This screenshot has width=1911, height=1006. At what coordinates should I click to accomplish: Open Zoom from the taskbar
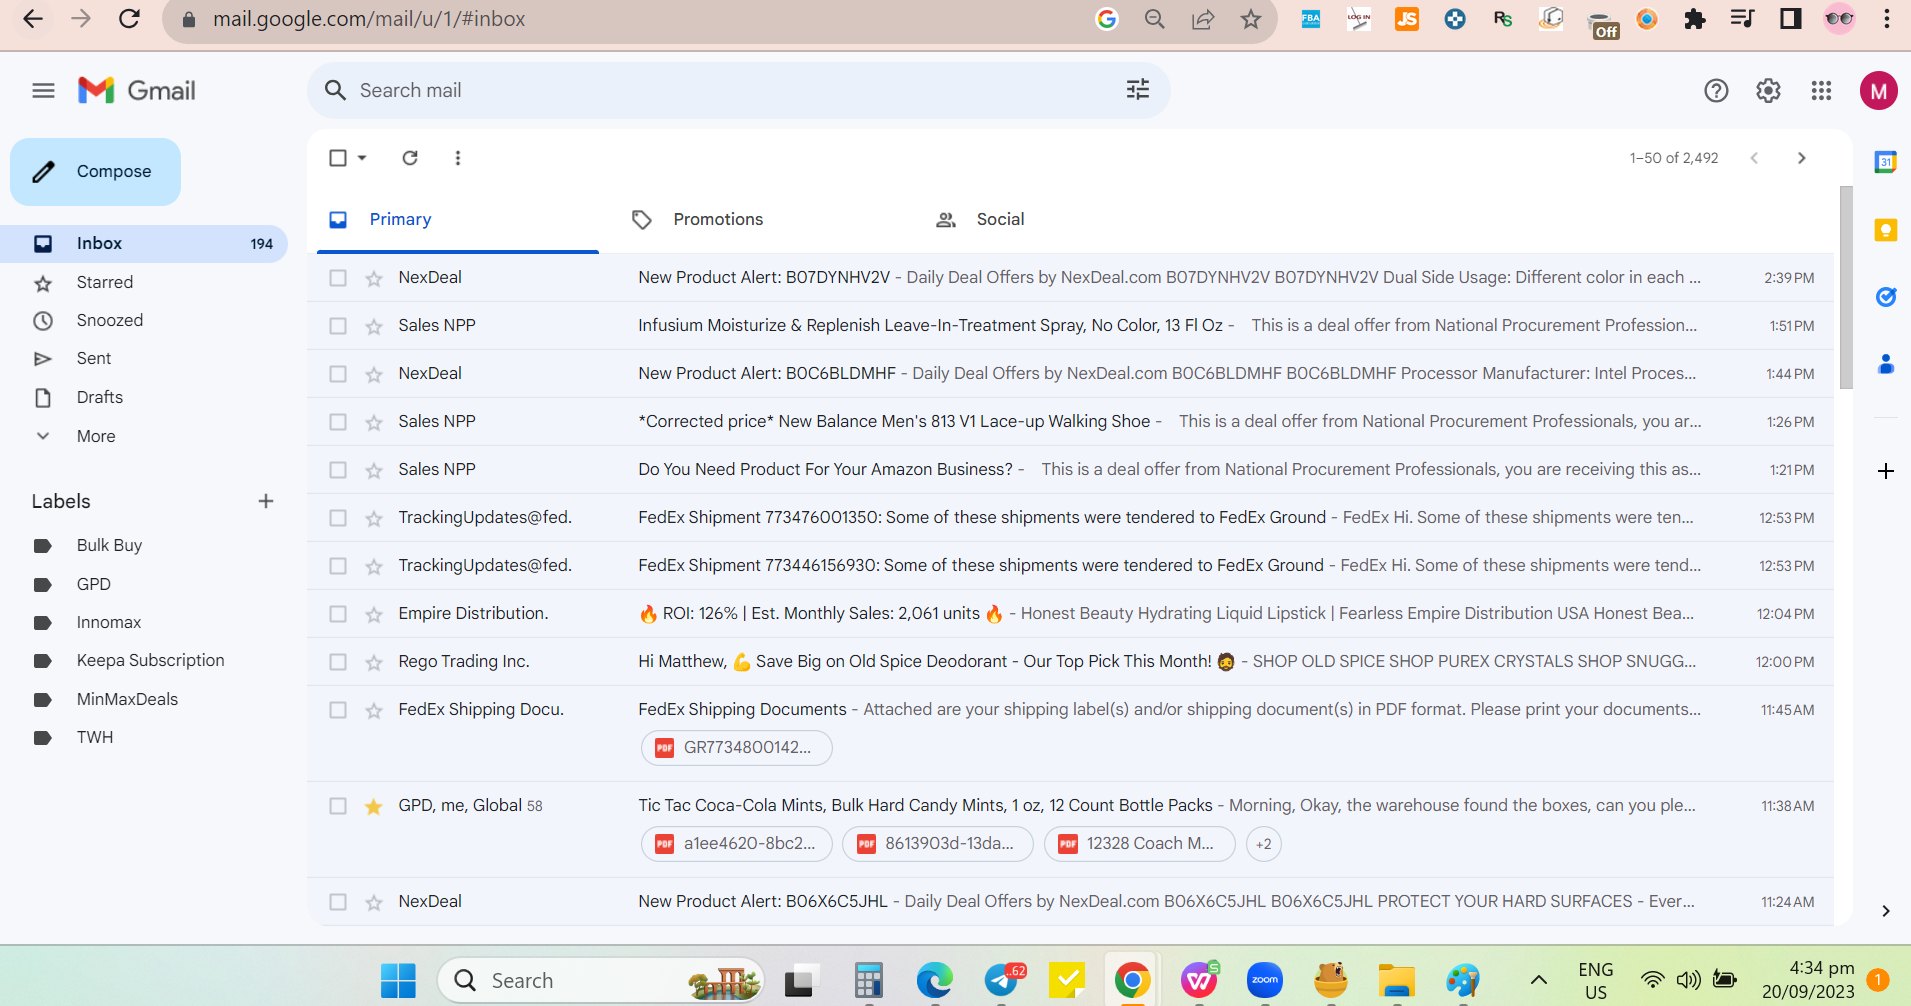tap(1265, 980)
